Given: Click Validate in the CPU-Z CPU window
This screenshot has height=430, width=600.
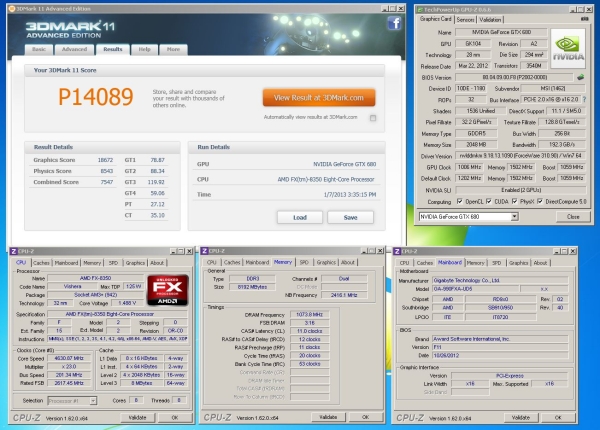Looking at the screenshot, I should tap(137, 417).
